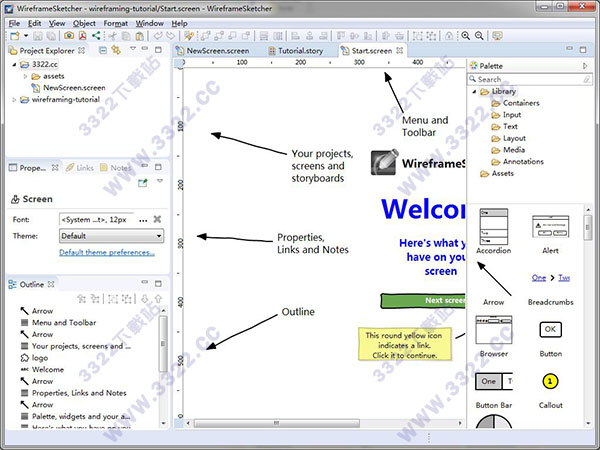Image resolution: width=600 pixels, height=450 pixels.
Task: Click the canvas horizontal scrollbar thumb
Action: [277, 423]
